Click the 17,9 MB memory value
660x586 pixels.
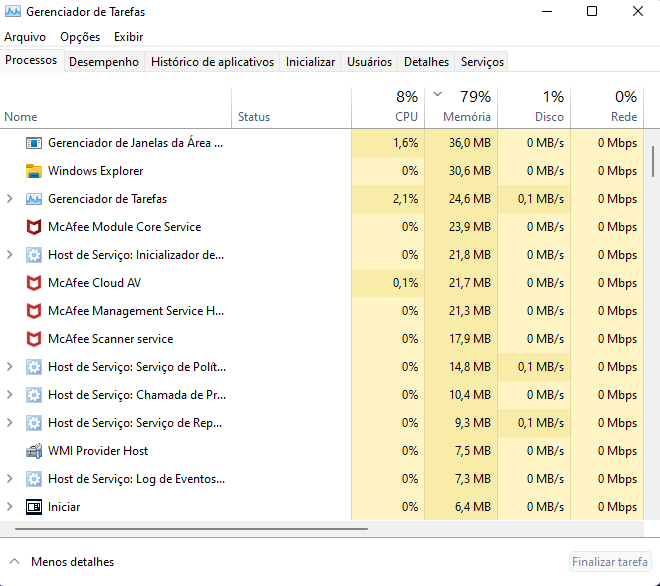pos(470,339)
